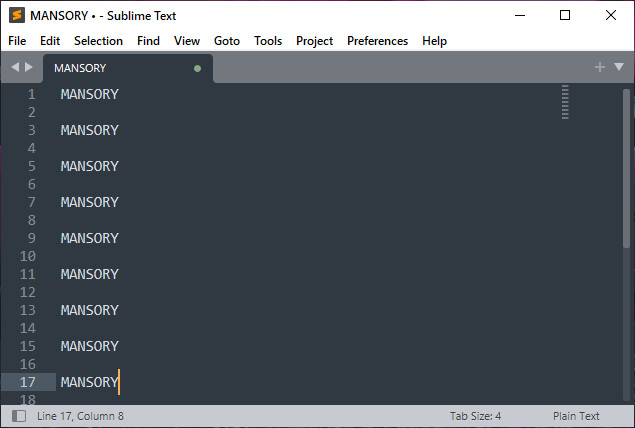This screenshot has height=428, width=635.
Task: Click the next tab right arrow
Action: point(29,67)
